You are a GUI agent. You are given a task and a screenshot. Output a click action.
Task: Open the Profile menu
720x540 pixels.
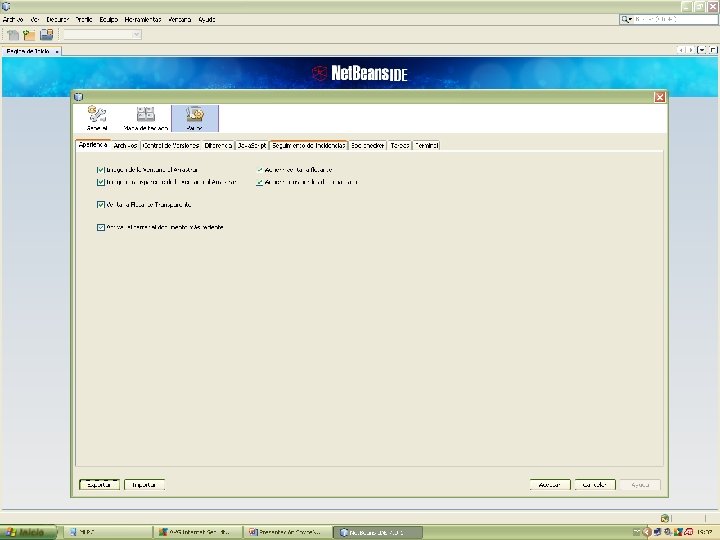tap(84, 20)
